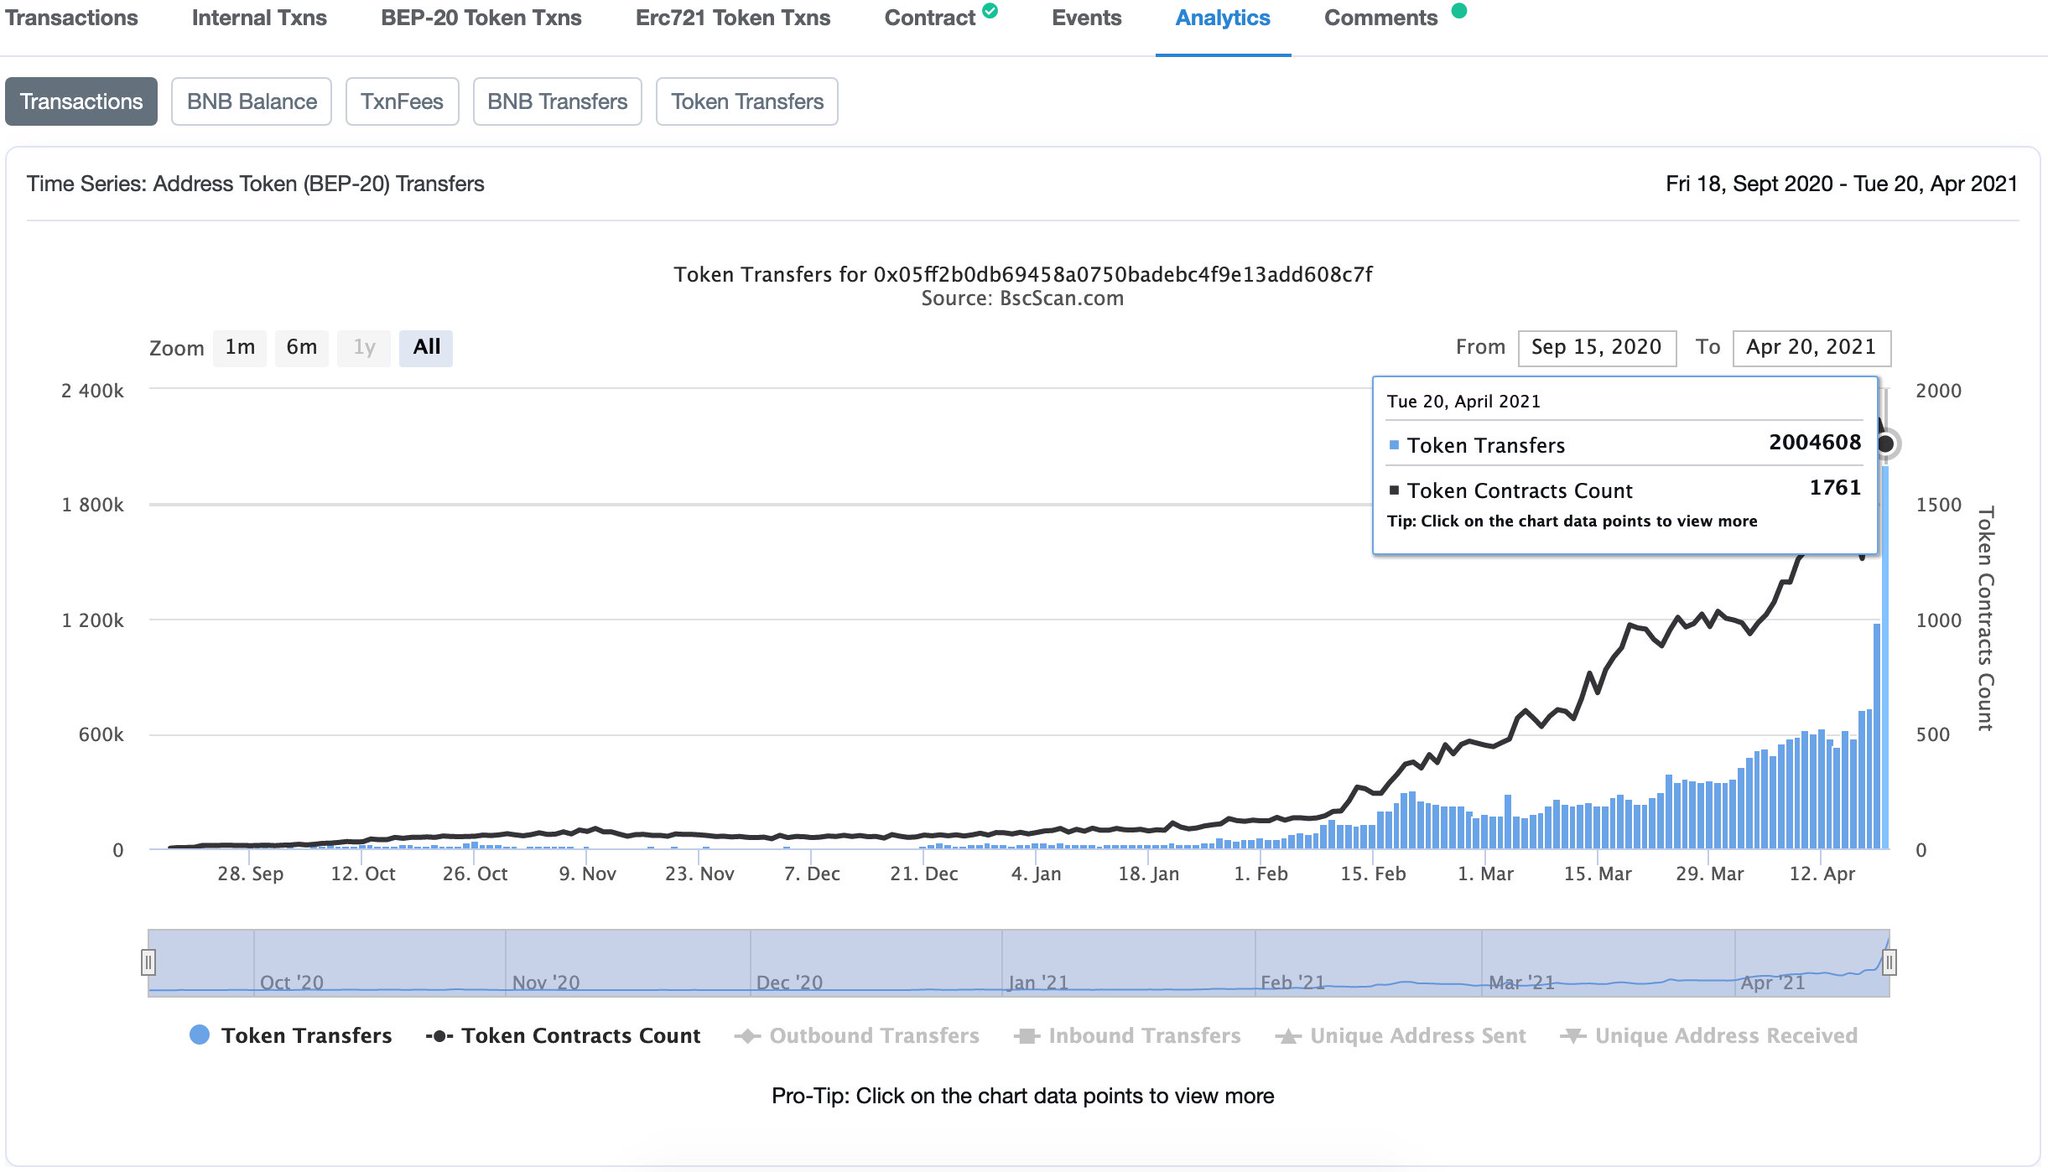The image size is (2048, 1172).
Task: Click right navigator range handle
Action: click(x=1889, y=962)
